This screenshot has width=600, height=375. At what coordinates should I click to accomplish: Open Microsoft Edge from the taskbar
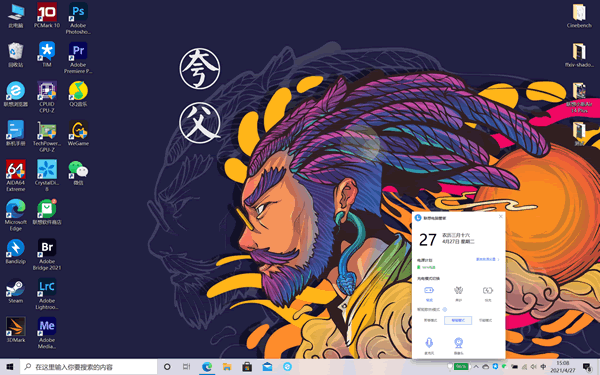point(207,367)
